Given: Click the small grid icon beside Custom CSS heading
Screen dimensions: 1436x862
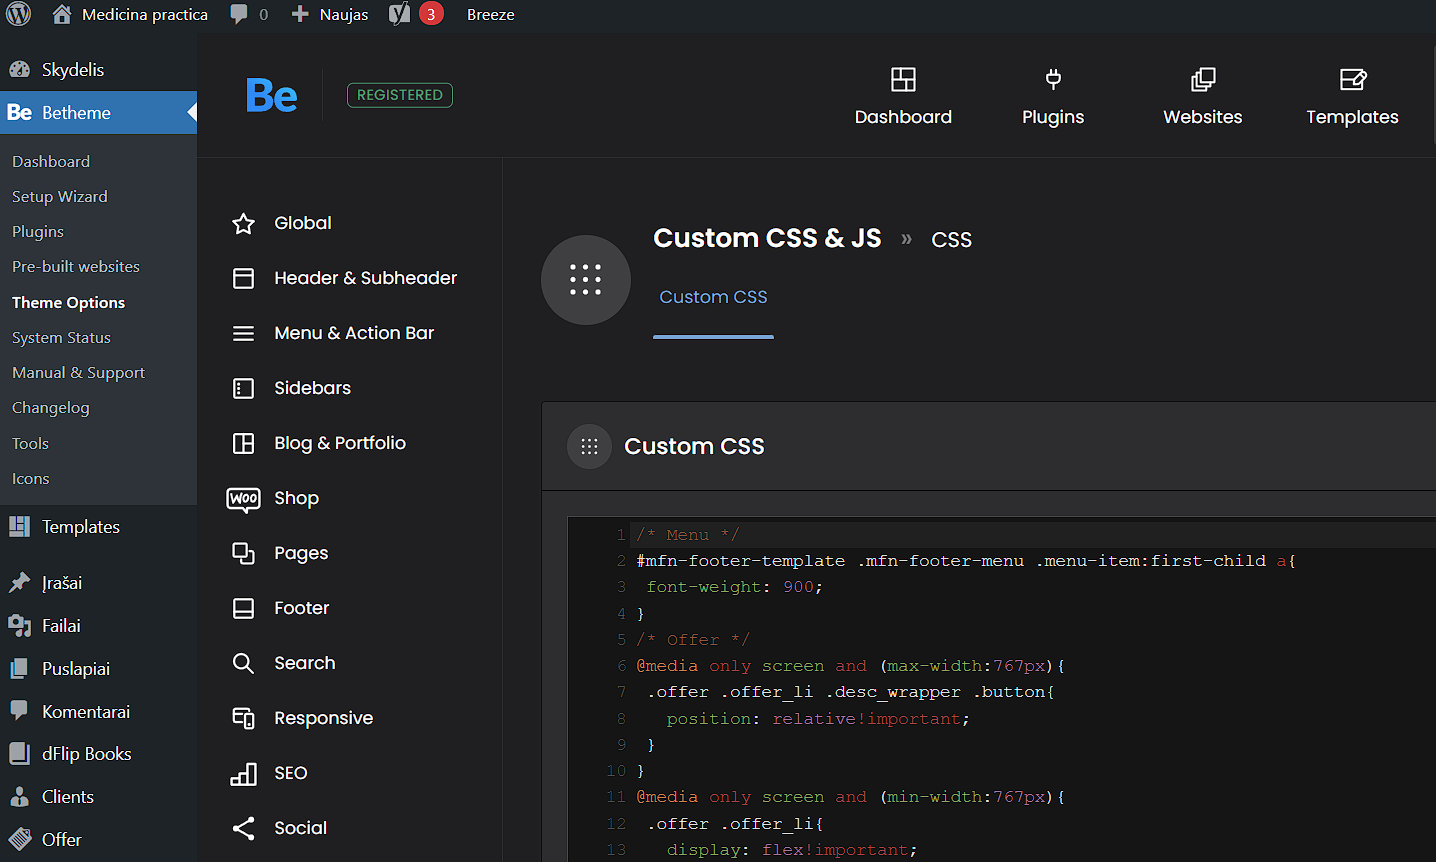Looking at the screenshot, I should point(589,446).
